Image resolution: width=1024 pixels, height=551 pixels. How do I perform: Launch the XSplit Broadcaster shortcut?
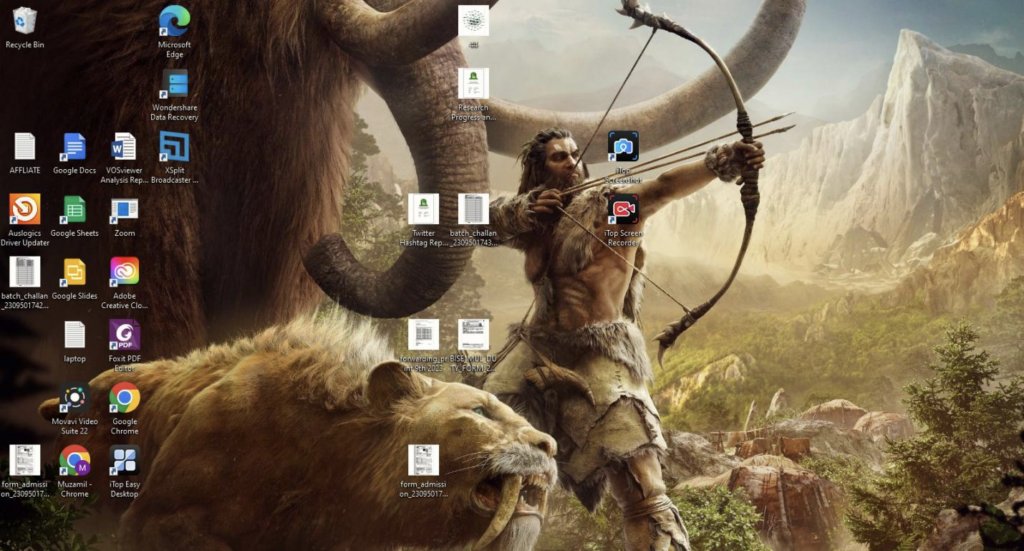[174, 158]
